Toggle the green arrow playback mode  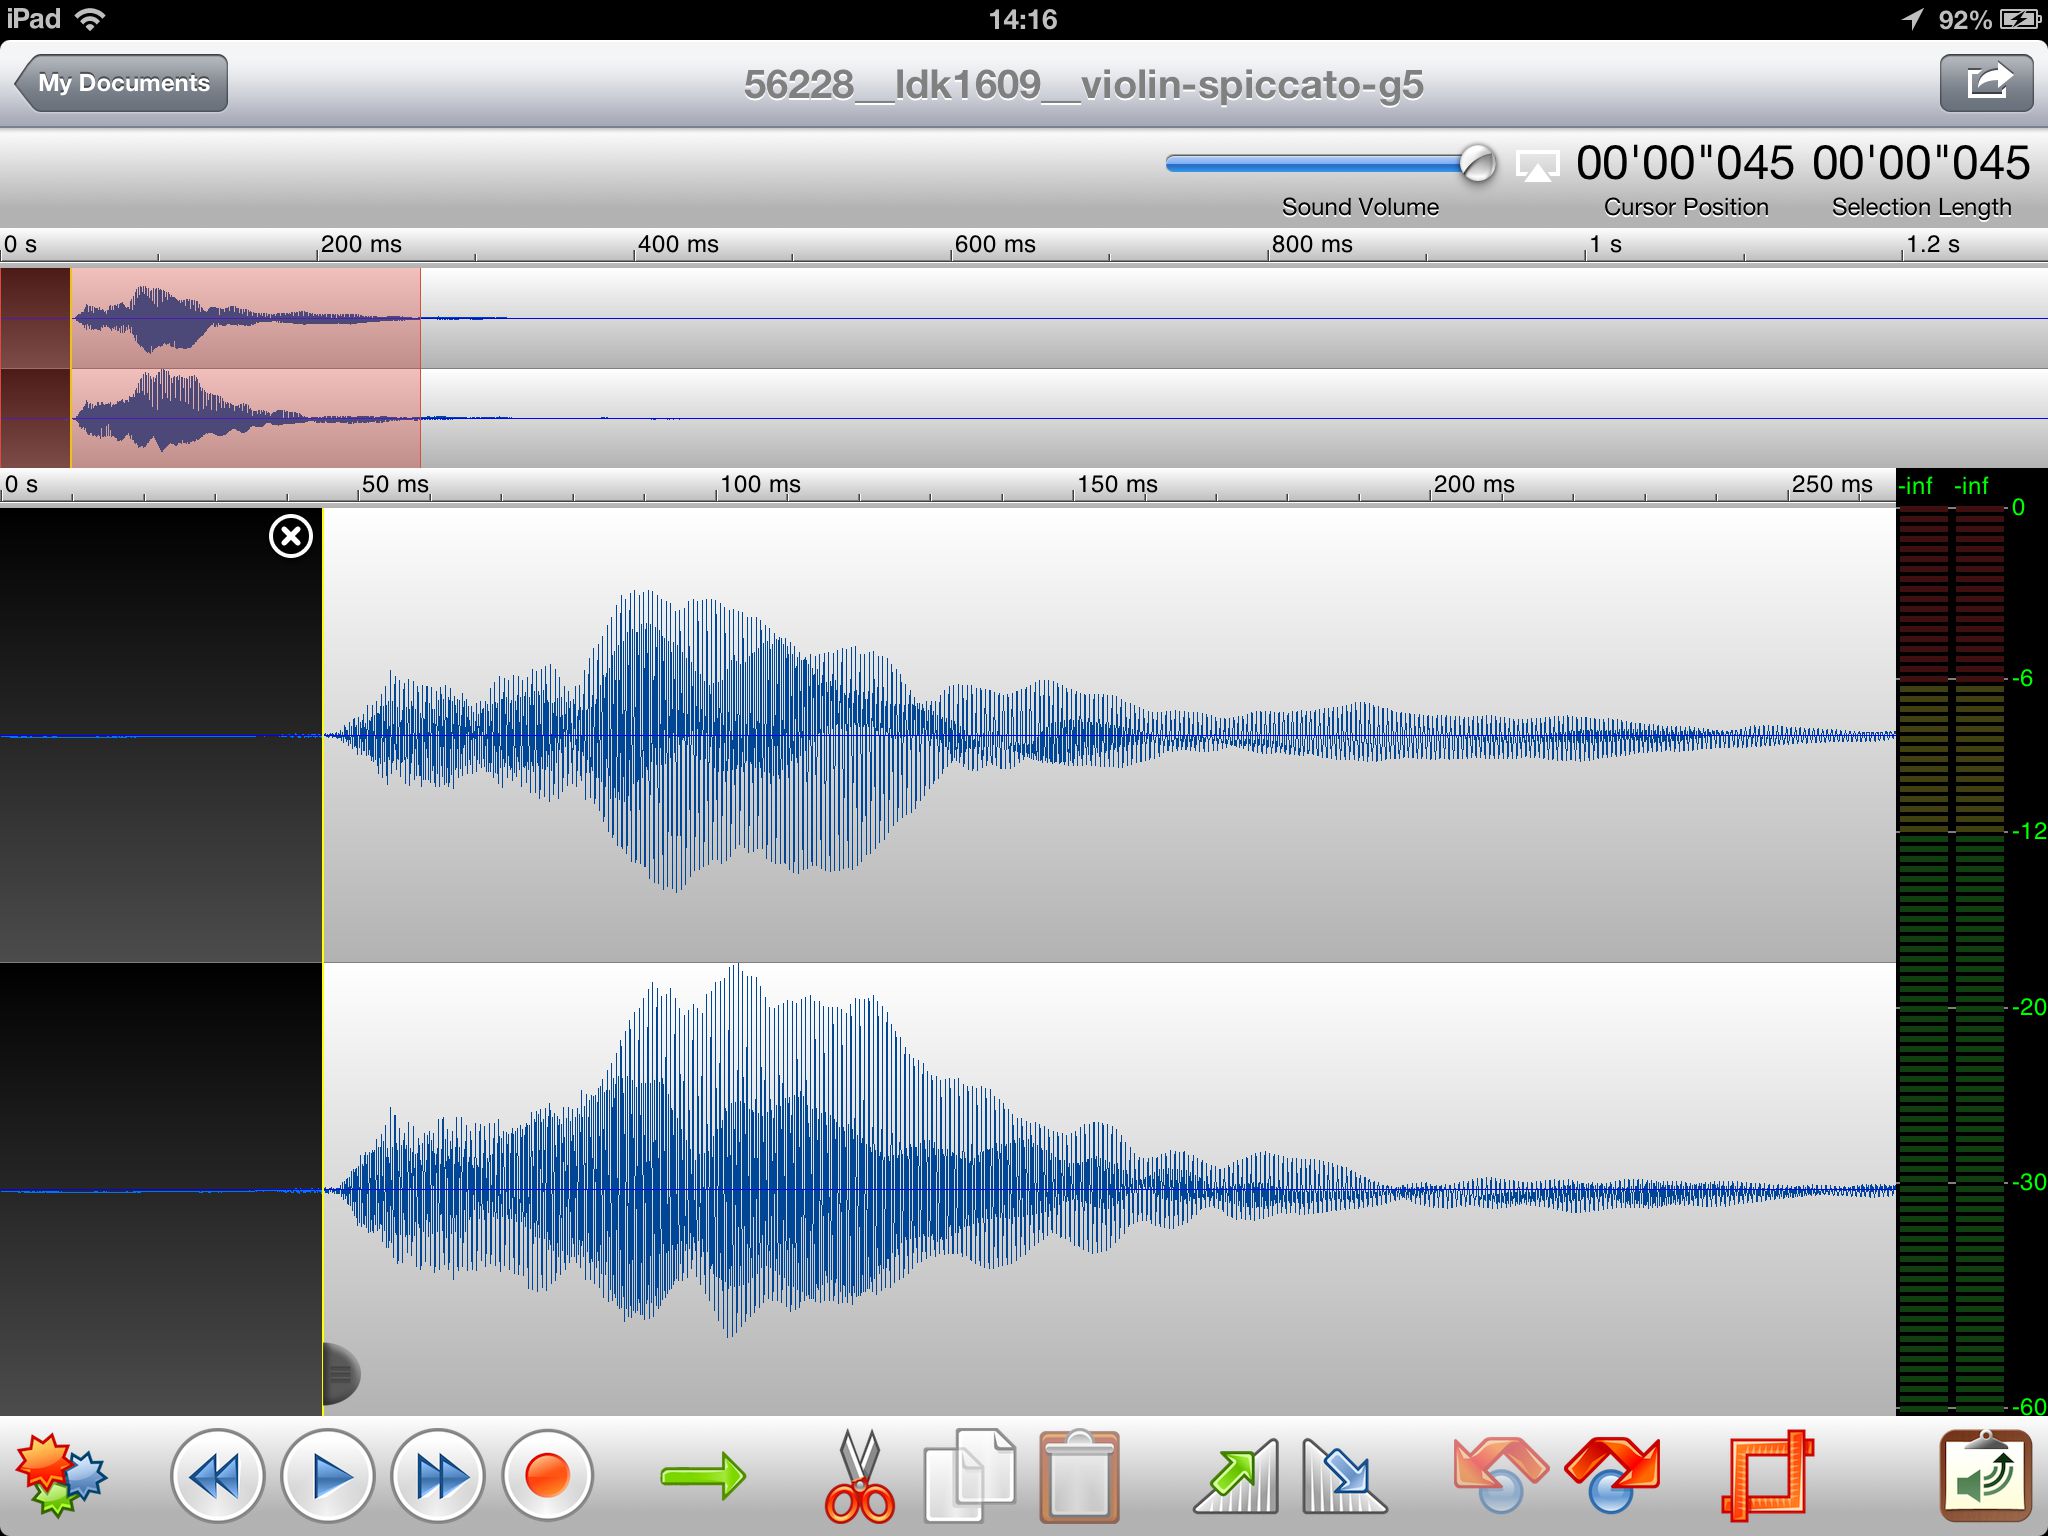coord(703,1476)
